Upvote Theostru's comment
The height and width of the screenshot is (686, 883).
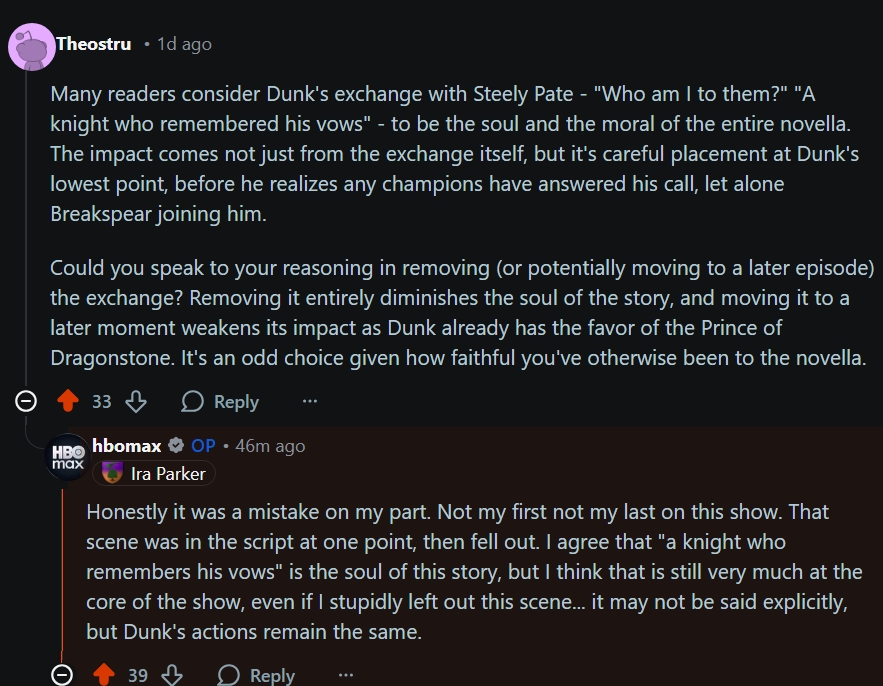(68, 402)
